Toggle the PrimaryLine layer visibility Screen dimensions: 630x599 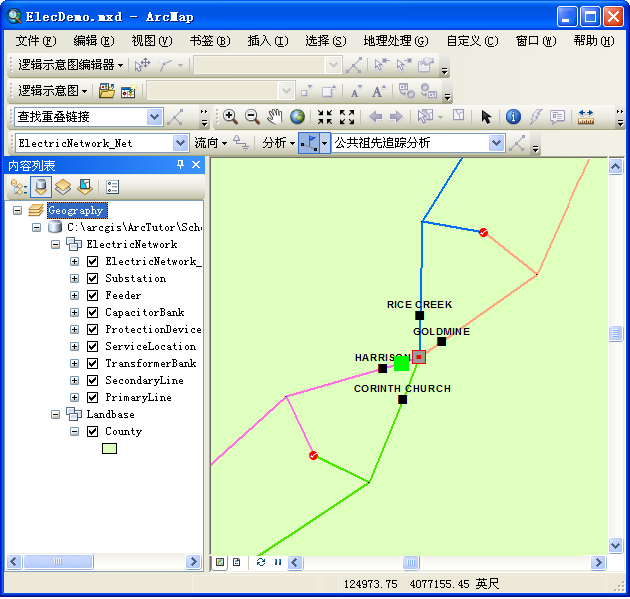(x=93, y=397)
